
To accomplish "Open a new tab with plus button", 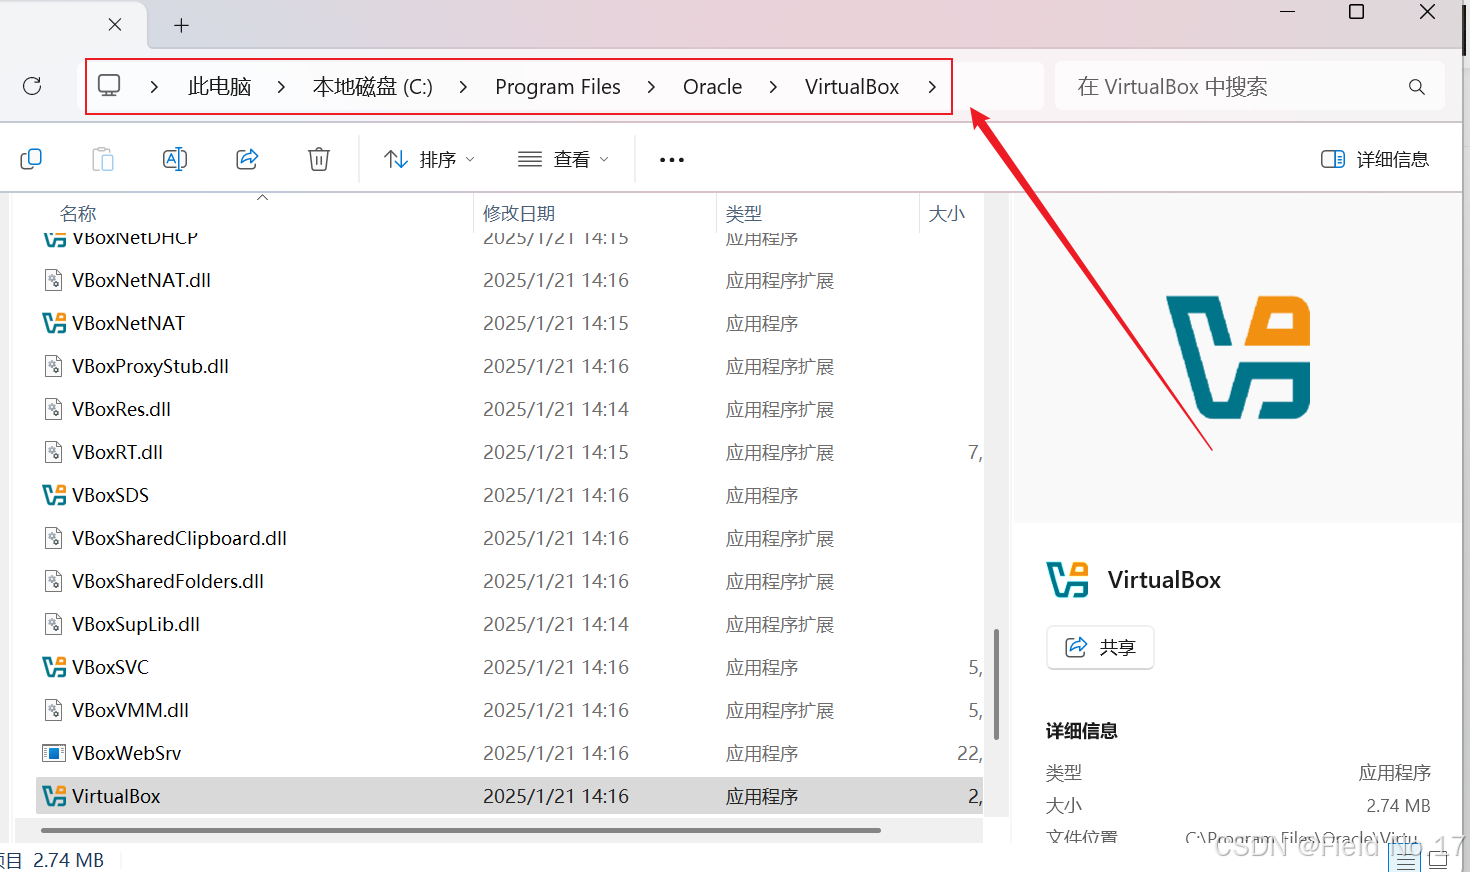I will point(181,25).
